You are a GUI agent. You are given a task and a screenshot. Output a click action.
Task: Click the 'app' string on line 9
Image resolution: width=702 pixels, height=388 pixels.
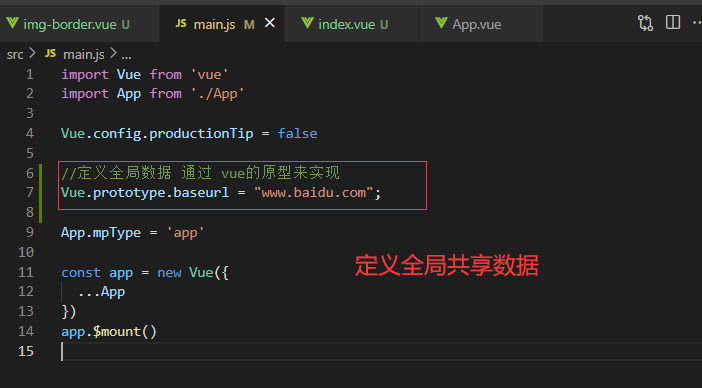tap(185, 233)
